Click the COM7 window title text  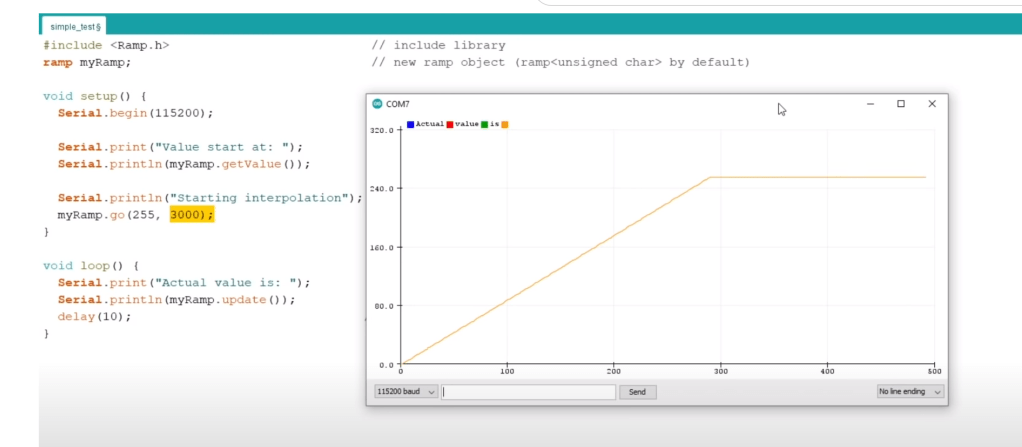[x=398, y=104]
